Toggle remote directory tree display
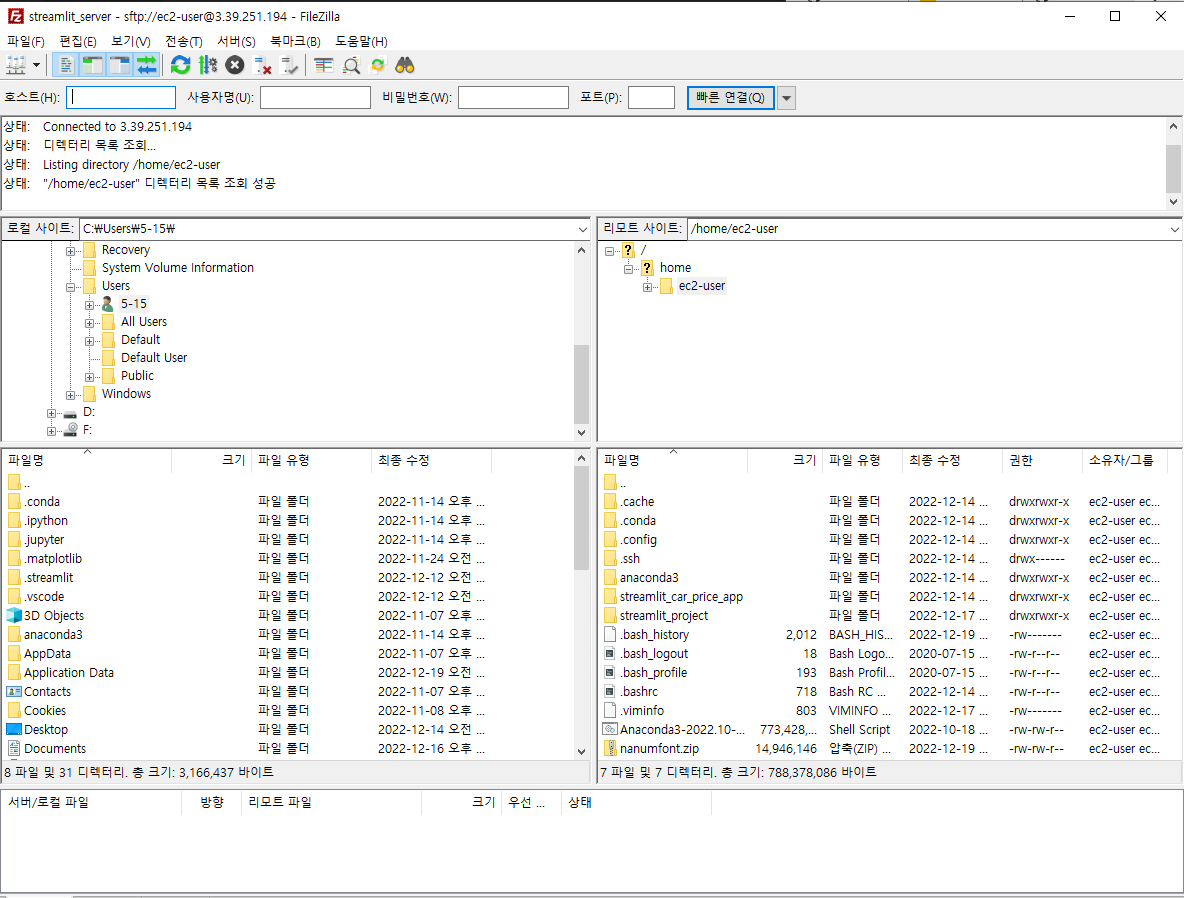 coord(119,66)
